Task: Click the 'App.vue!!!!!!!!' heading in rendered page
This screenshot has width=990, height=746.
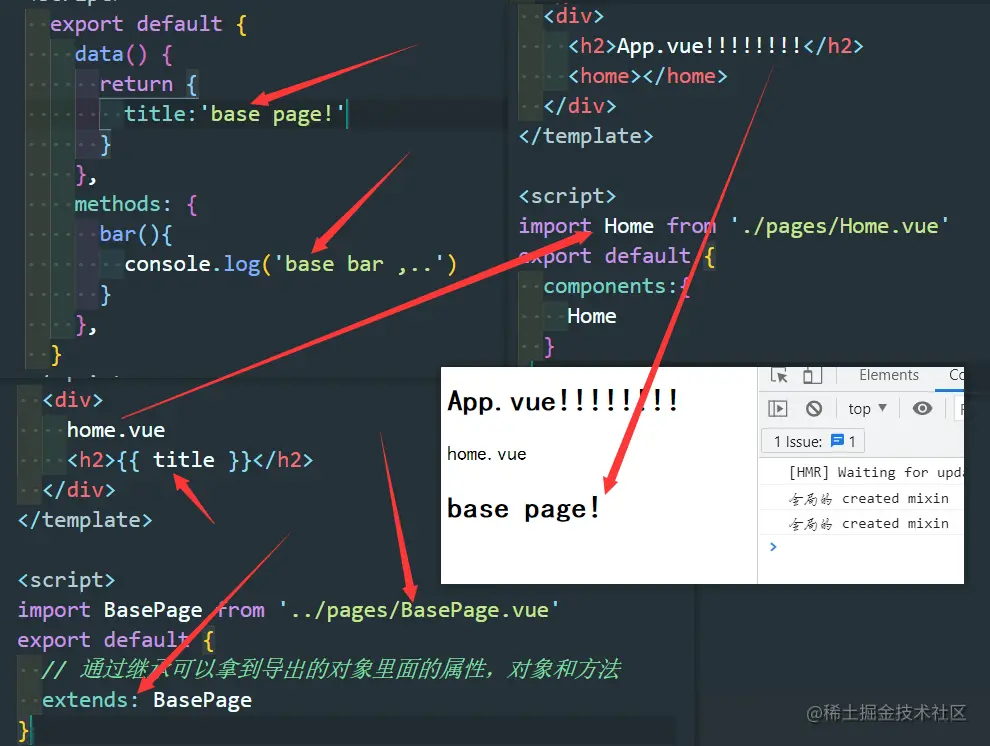Action: click(562, 401)
